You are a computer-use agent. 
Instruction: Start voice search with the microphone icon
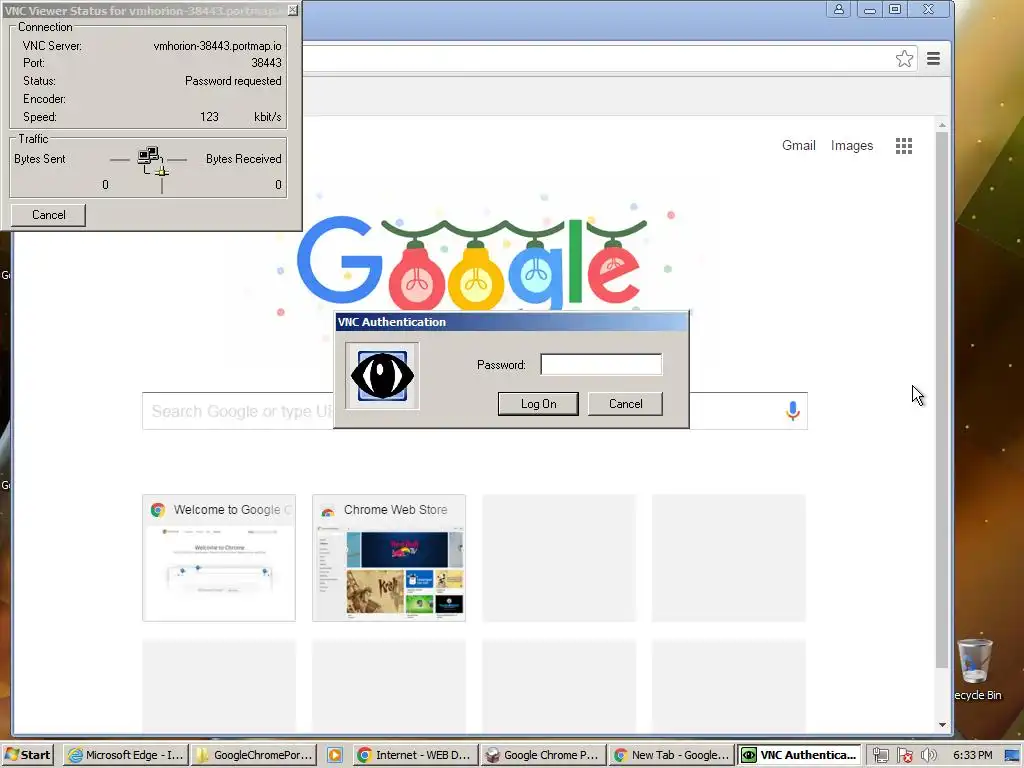point(793,411)
